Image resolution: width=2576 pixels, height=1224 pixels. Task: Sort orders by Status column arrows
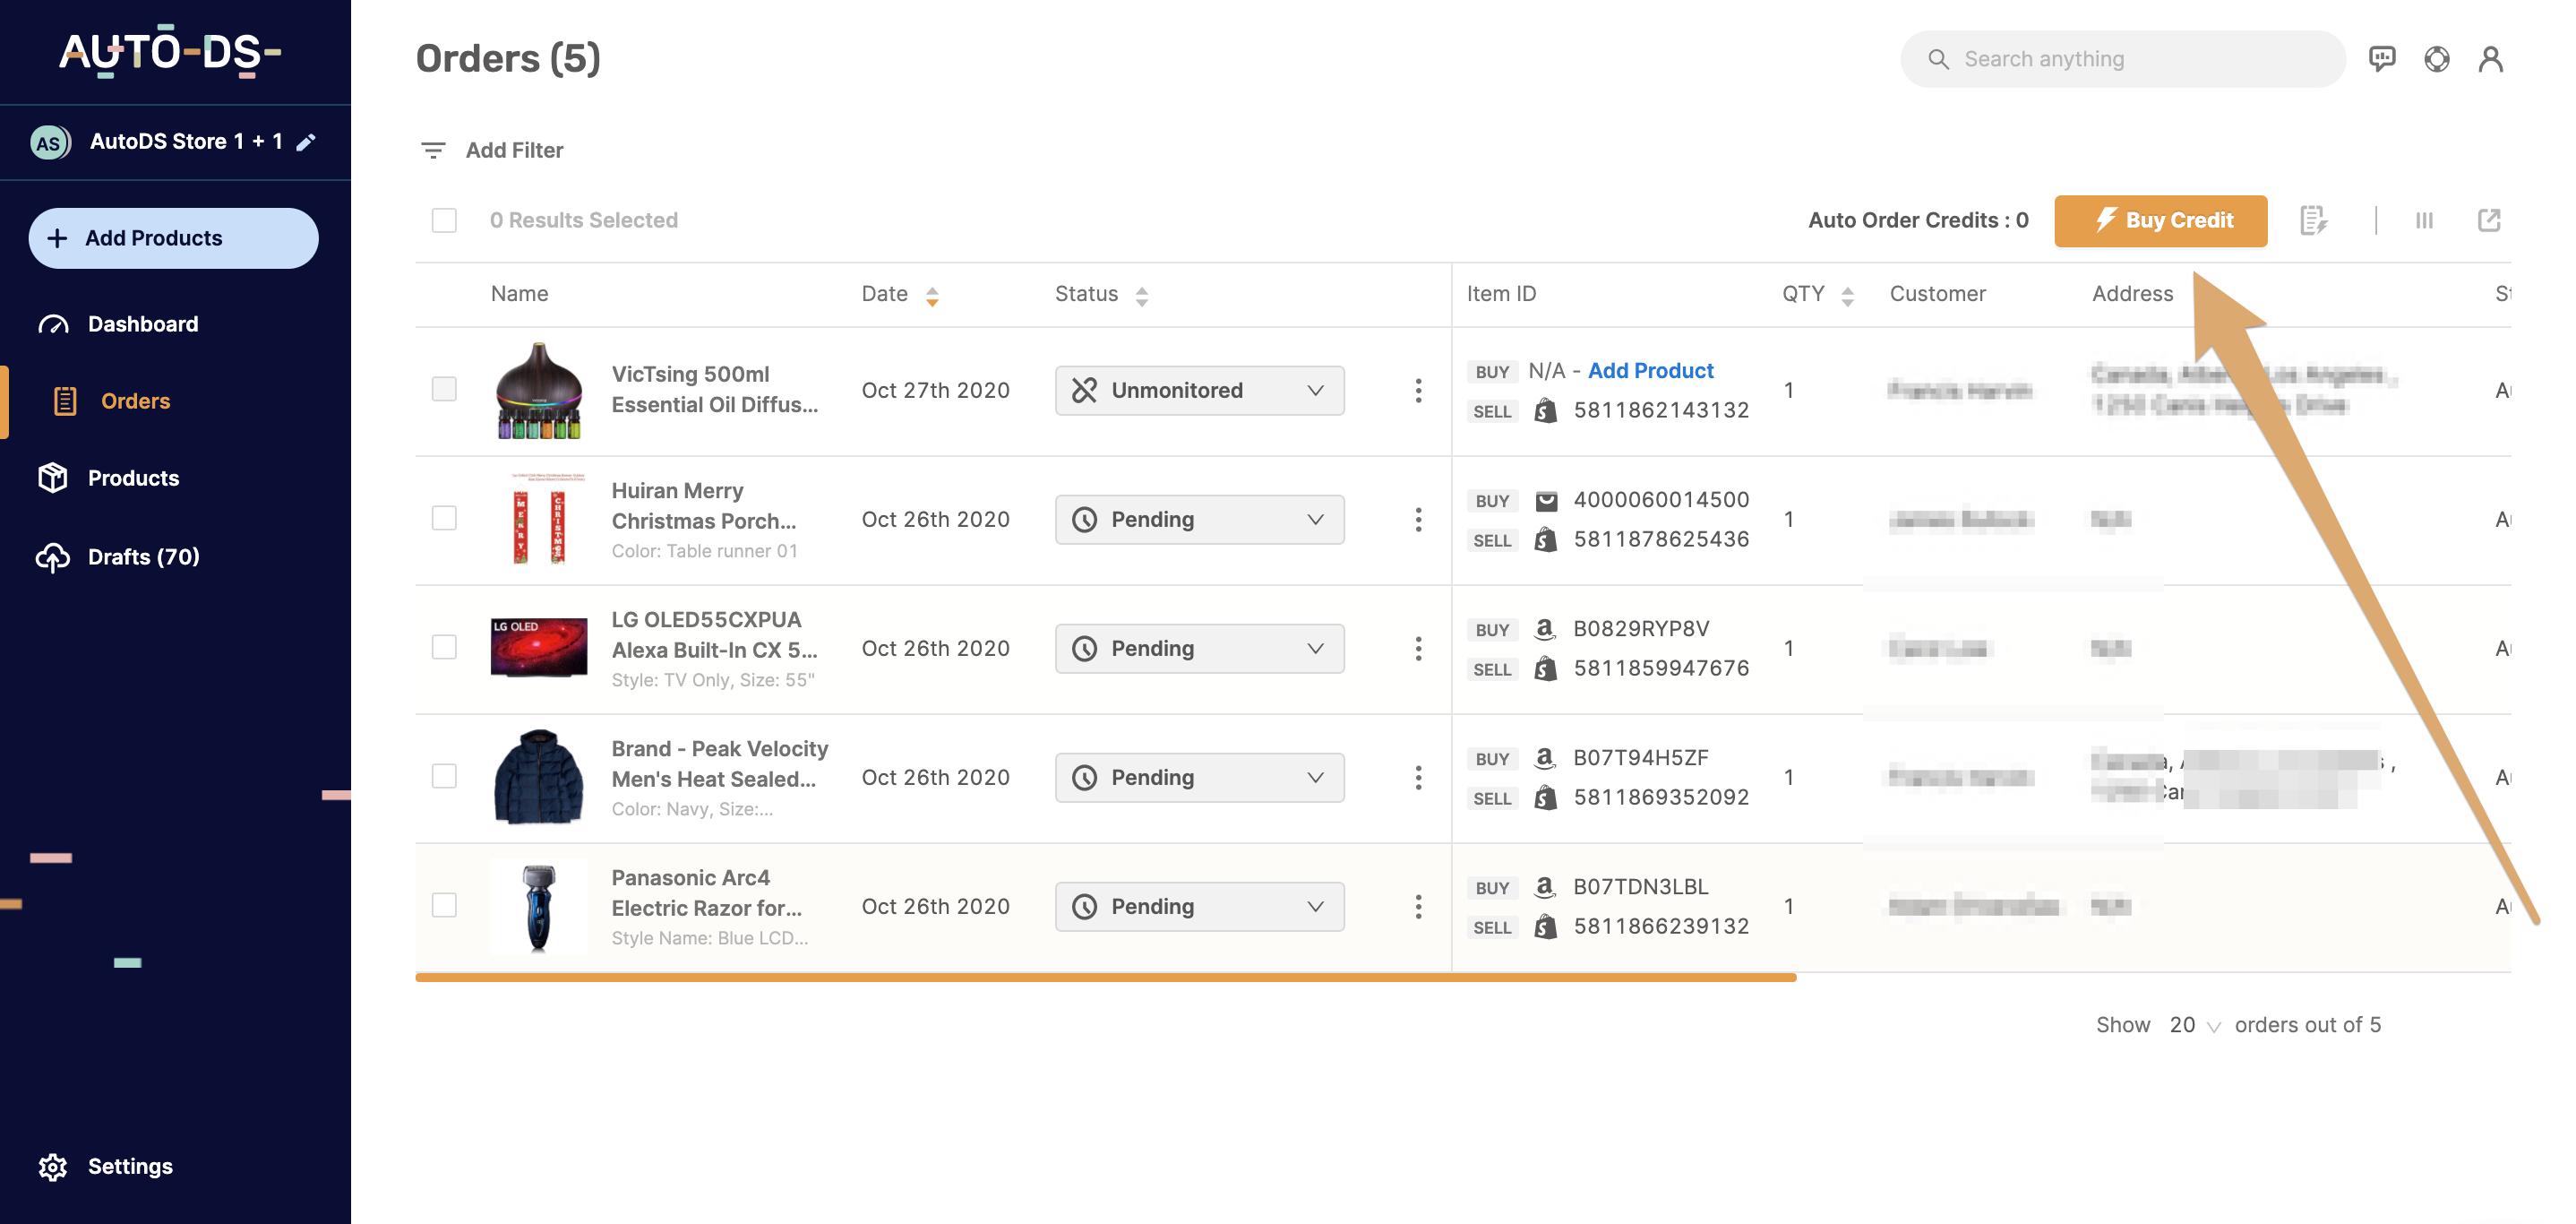click(x=1141, y=296)
